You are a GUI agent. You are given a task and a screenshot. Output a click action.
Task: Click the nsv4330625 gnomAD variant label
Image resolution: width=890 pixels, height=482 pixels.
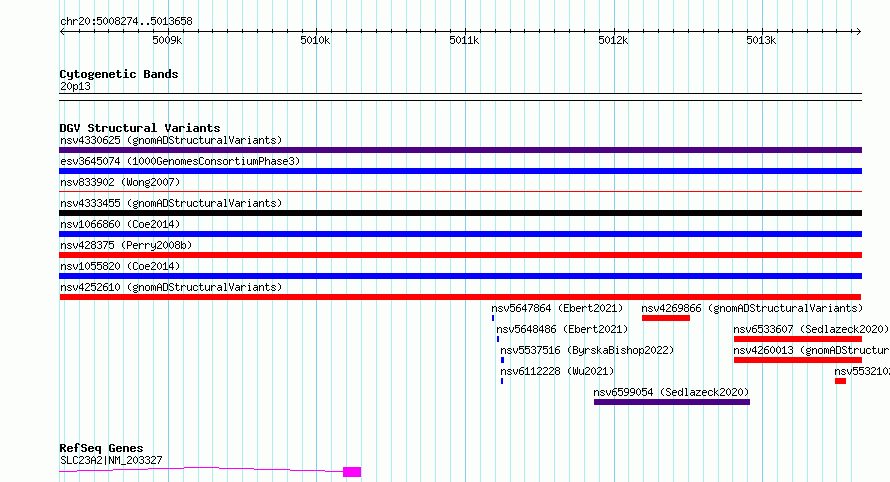pos(171,140)
